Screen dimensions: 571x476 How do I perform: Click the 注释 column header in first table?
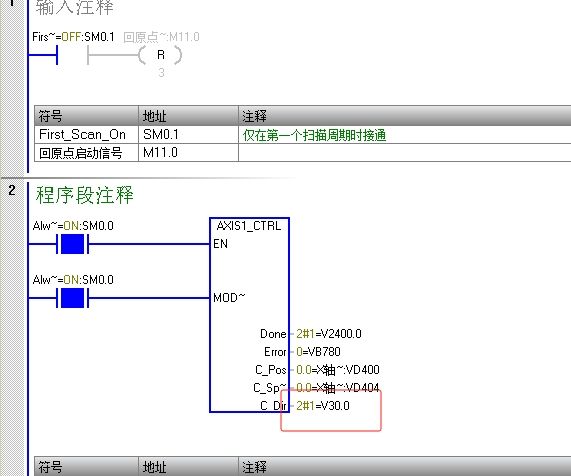(x=405, y=116)
